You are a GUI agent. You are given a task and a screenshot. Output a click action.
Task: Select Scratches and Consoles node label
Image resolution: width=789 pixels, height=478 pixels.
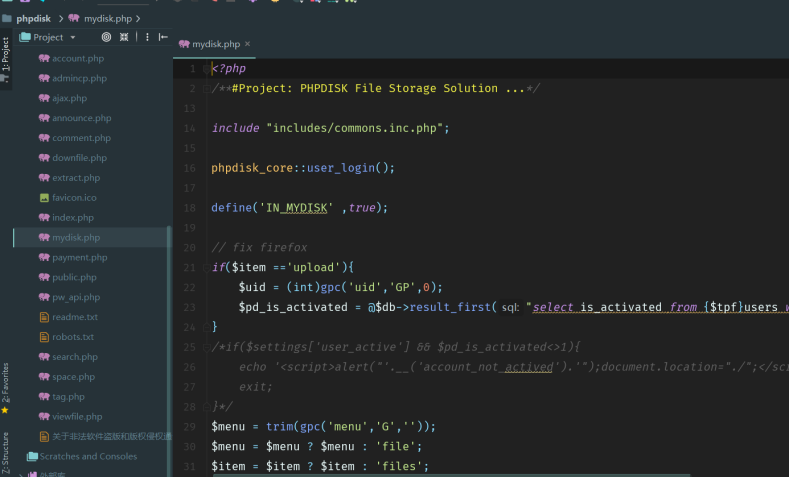pyautogui.click(x=88, y=456)
